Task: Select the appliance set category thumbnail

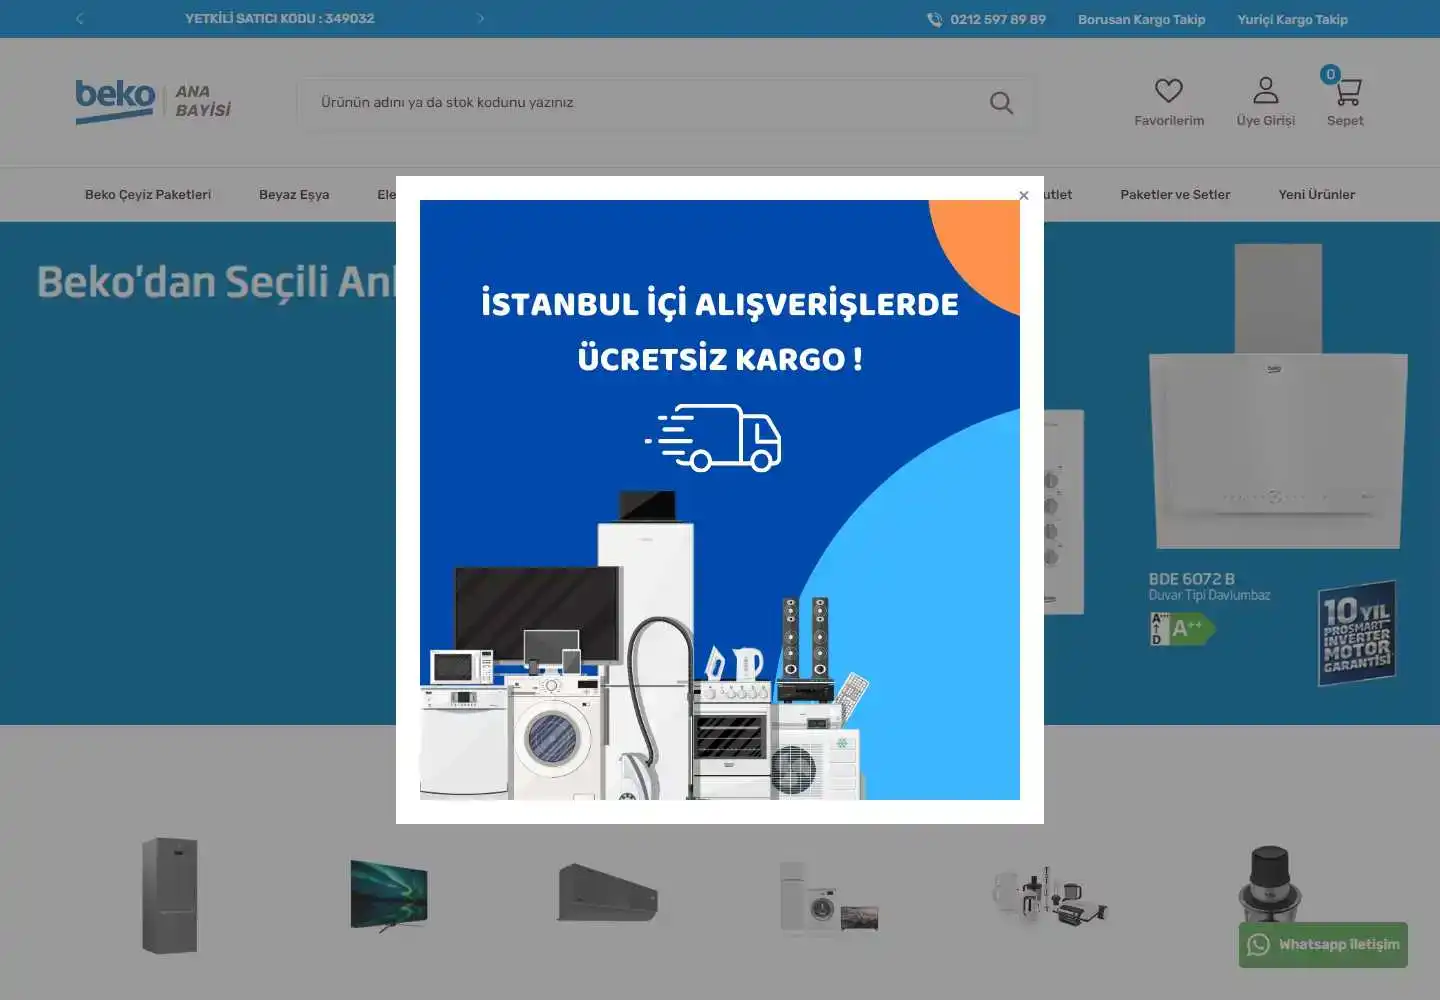Action: (828, 897)
